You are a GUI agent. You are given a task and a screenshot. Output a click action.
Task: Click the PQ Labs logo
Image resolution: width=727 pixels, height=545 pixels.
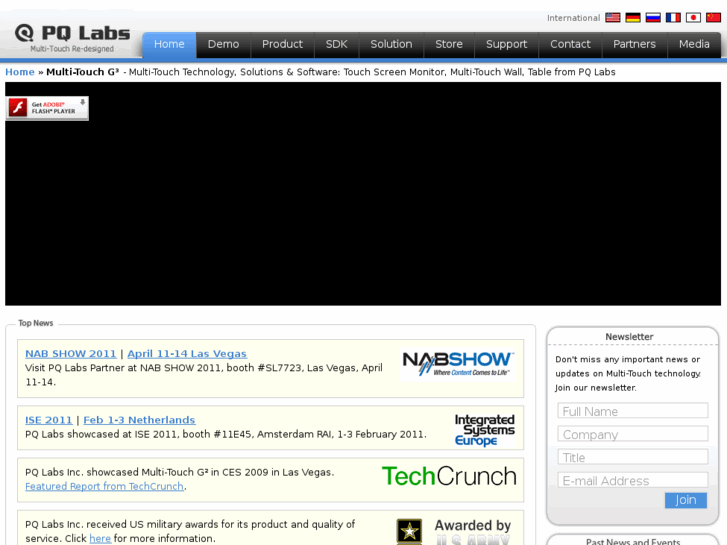[72, 38]
